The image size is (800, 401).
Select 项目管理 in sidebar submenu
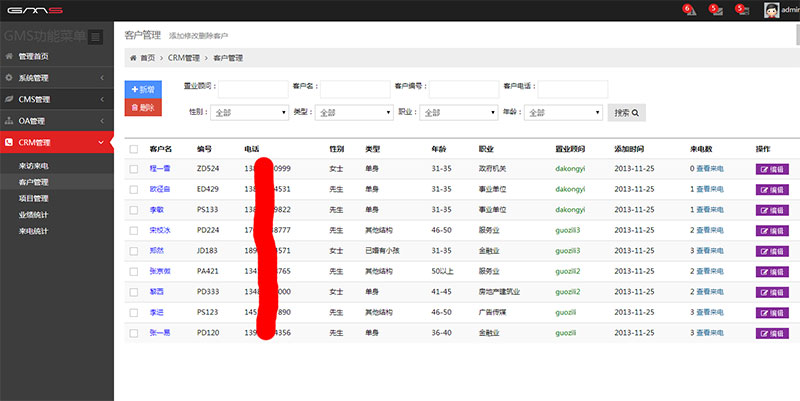point(33,198)
